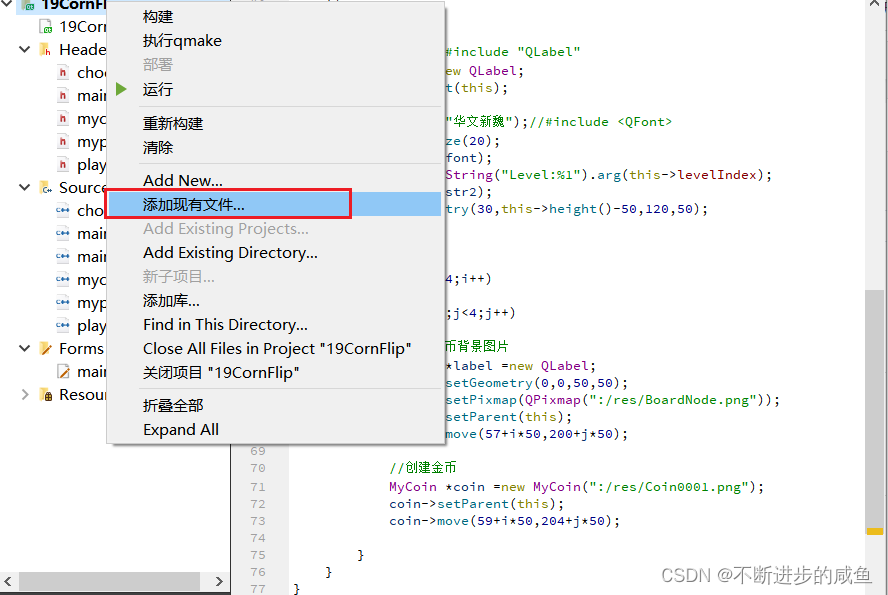888x595 pixels.
Task: Click the Resources folder lock icon
Action: click(46, 395)
